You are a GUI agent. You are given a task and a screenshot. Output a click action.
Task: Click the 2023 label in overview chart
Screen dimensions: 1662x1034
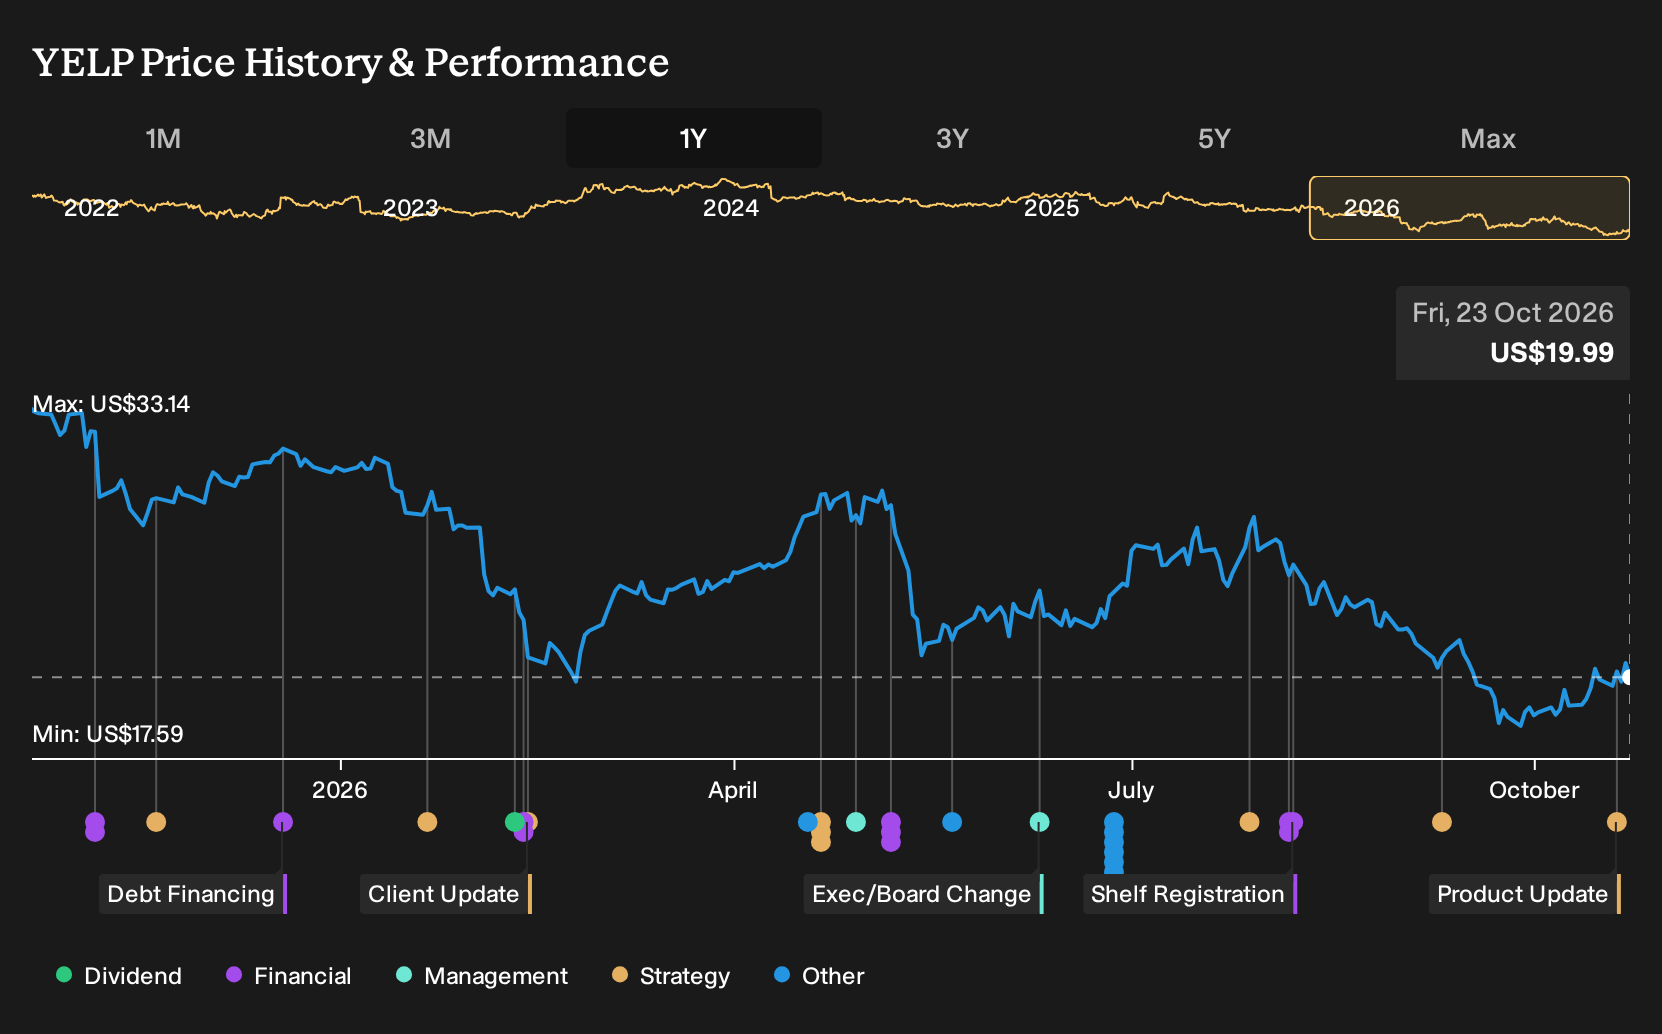tap(411, 208)
